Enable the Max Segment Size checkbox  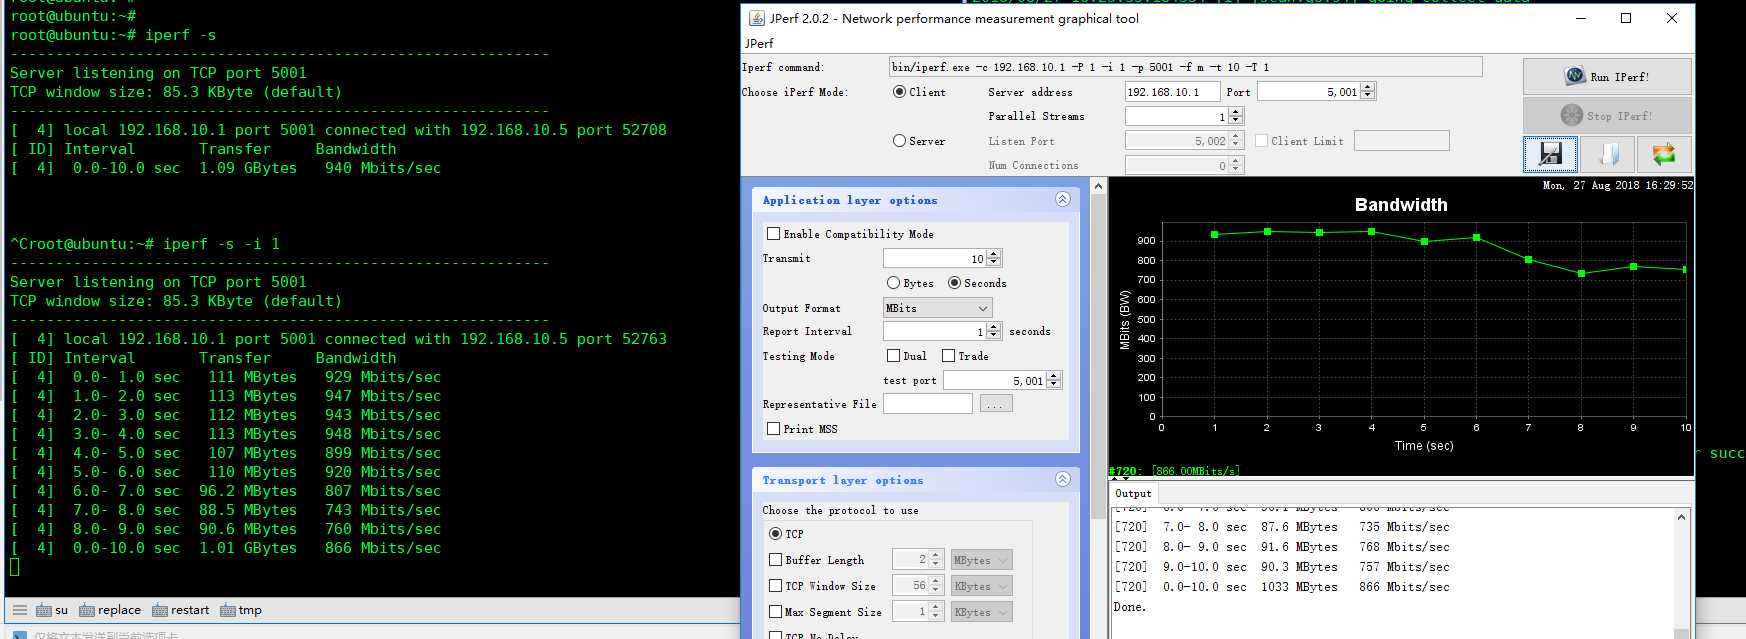click(775, 612)
